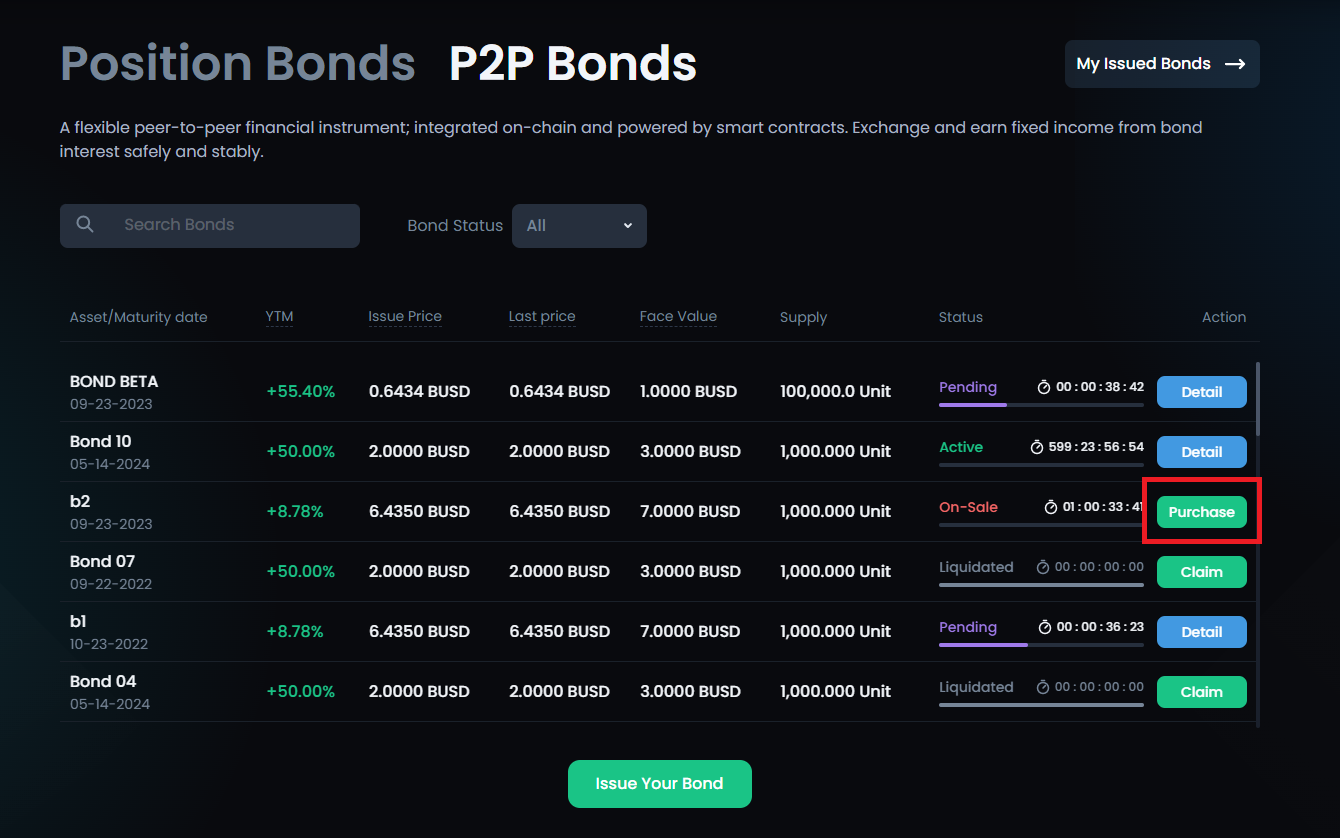Switch to the Position Bonds tab

pyautogui.click(x=237, y=64)
